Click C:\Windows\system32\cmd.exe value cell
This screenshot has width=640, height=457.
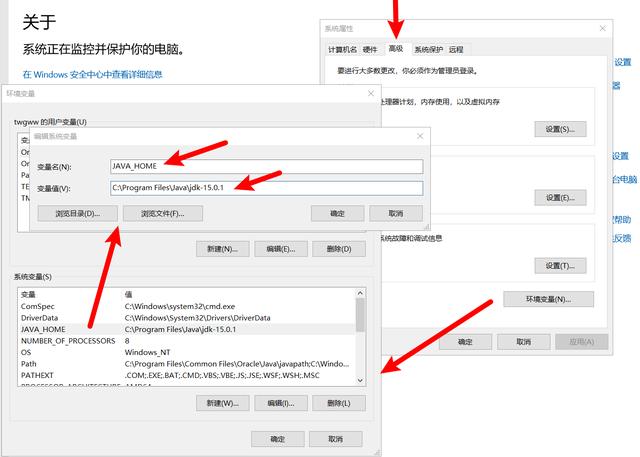point(180,306)
